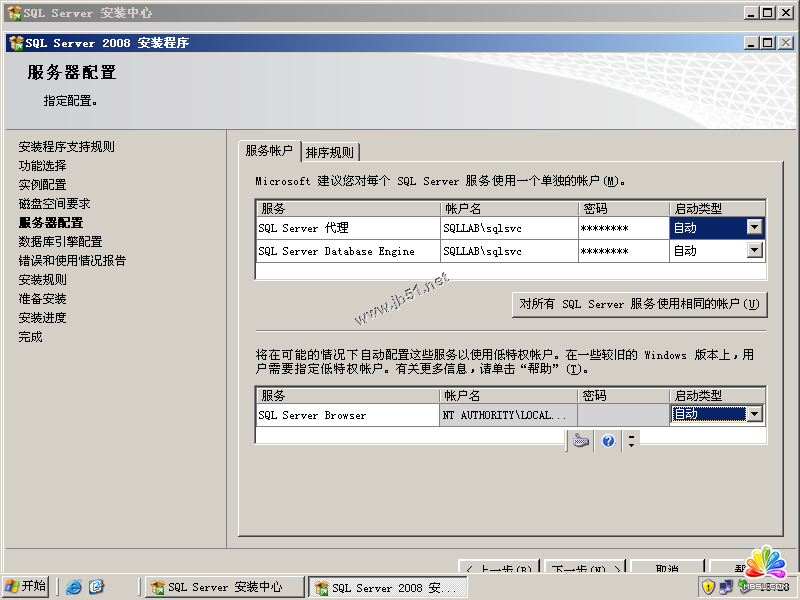This screenshot has width=800, height=600.
Task: Click the 下一步 button
Action: 586,569
